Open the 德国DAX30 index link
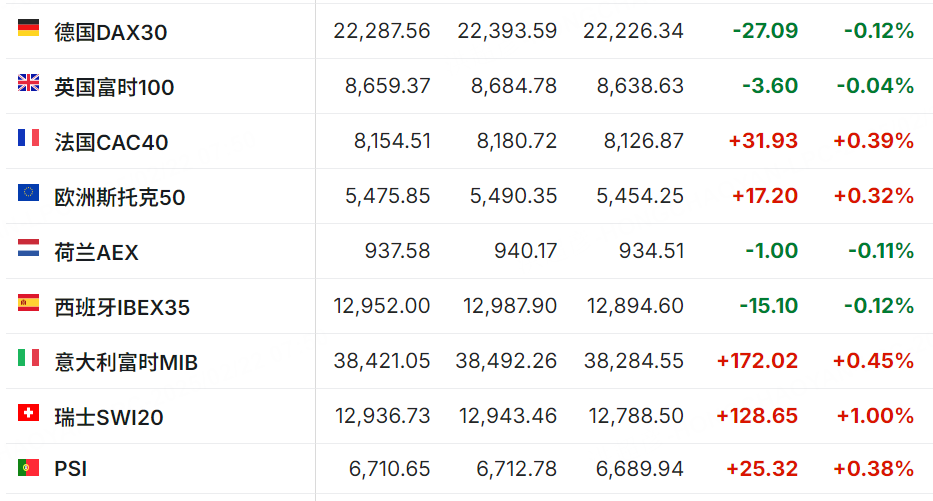Screen dimensions: 933x501 click(x=111, y=32)
